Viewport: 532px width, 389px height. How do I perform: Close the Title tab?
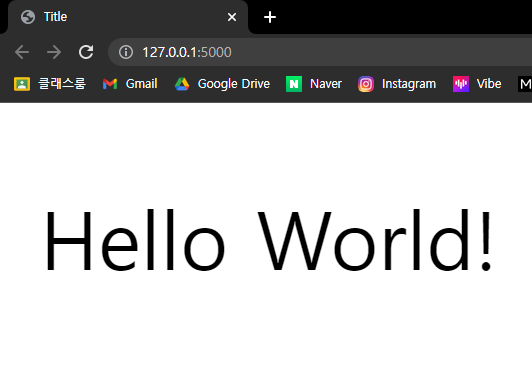[232, 17]
